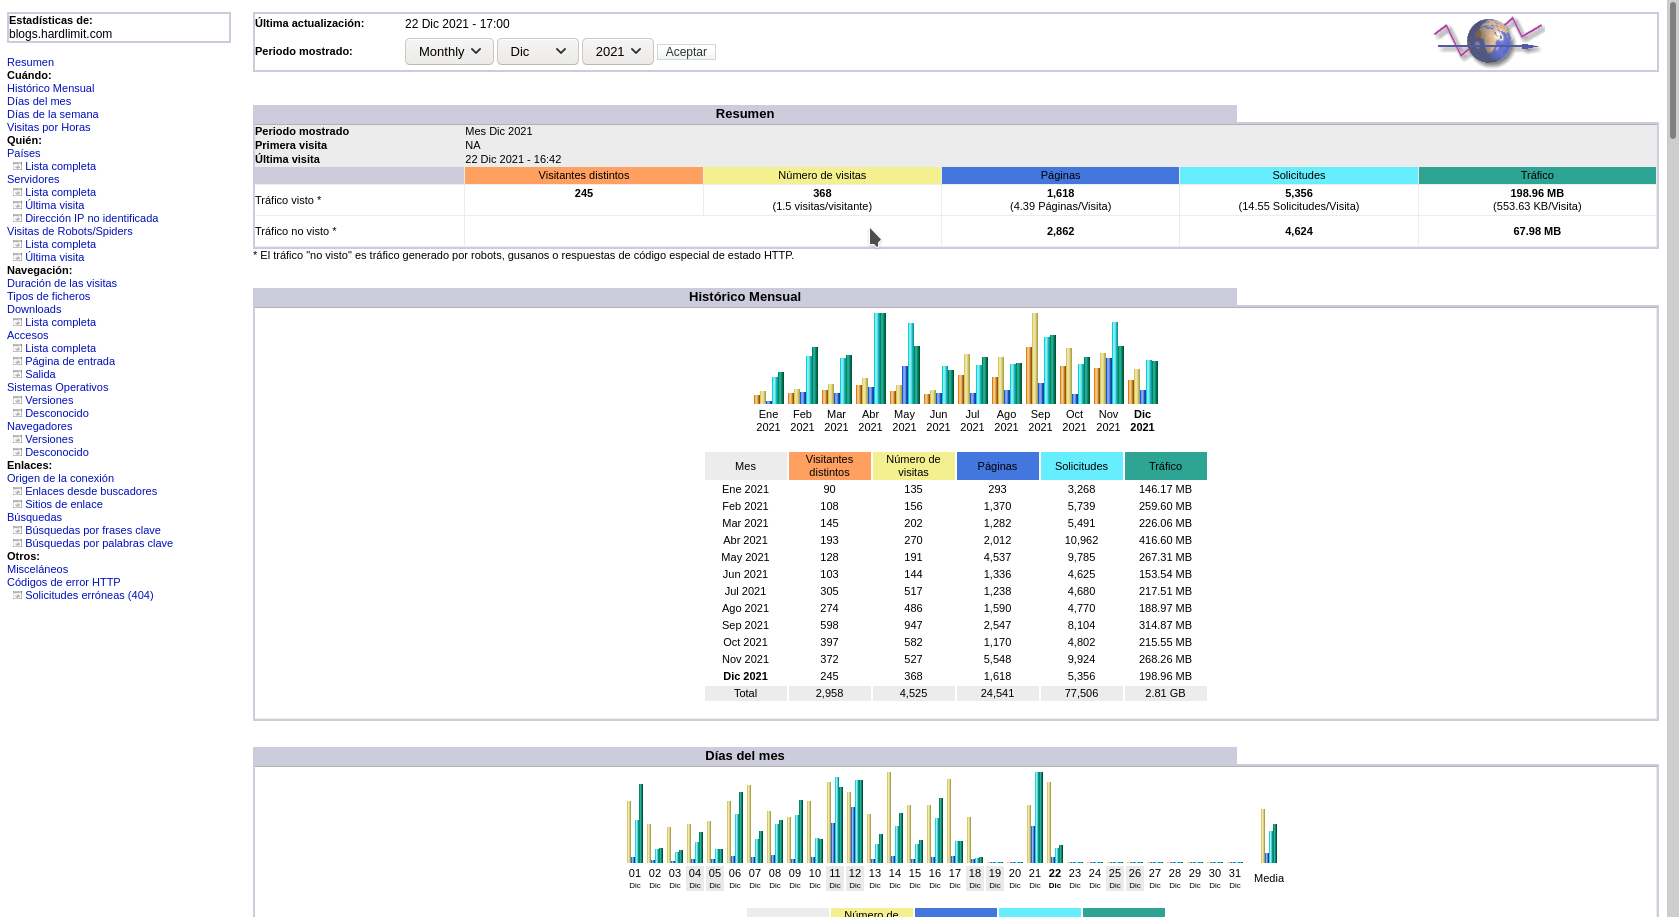Screen dimensions: 1679x917
Task: Open the Monthly period dropdown
Action: (x=449, y=51)
